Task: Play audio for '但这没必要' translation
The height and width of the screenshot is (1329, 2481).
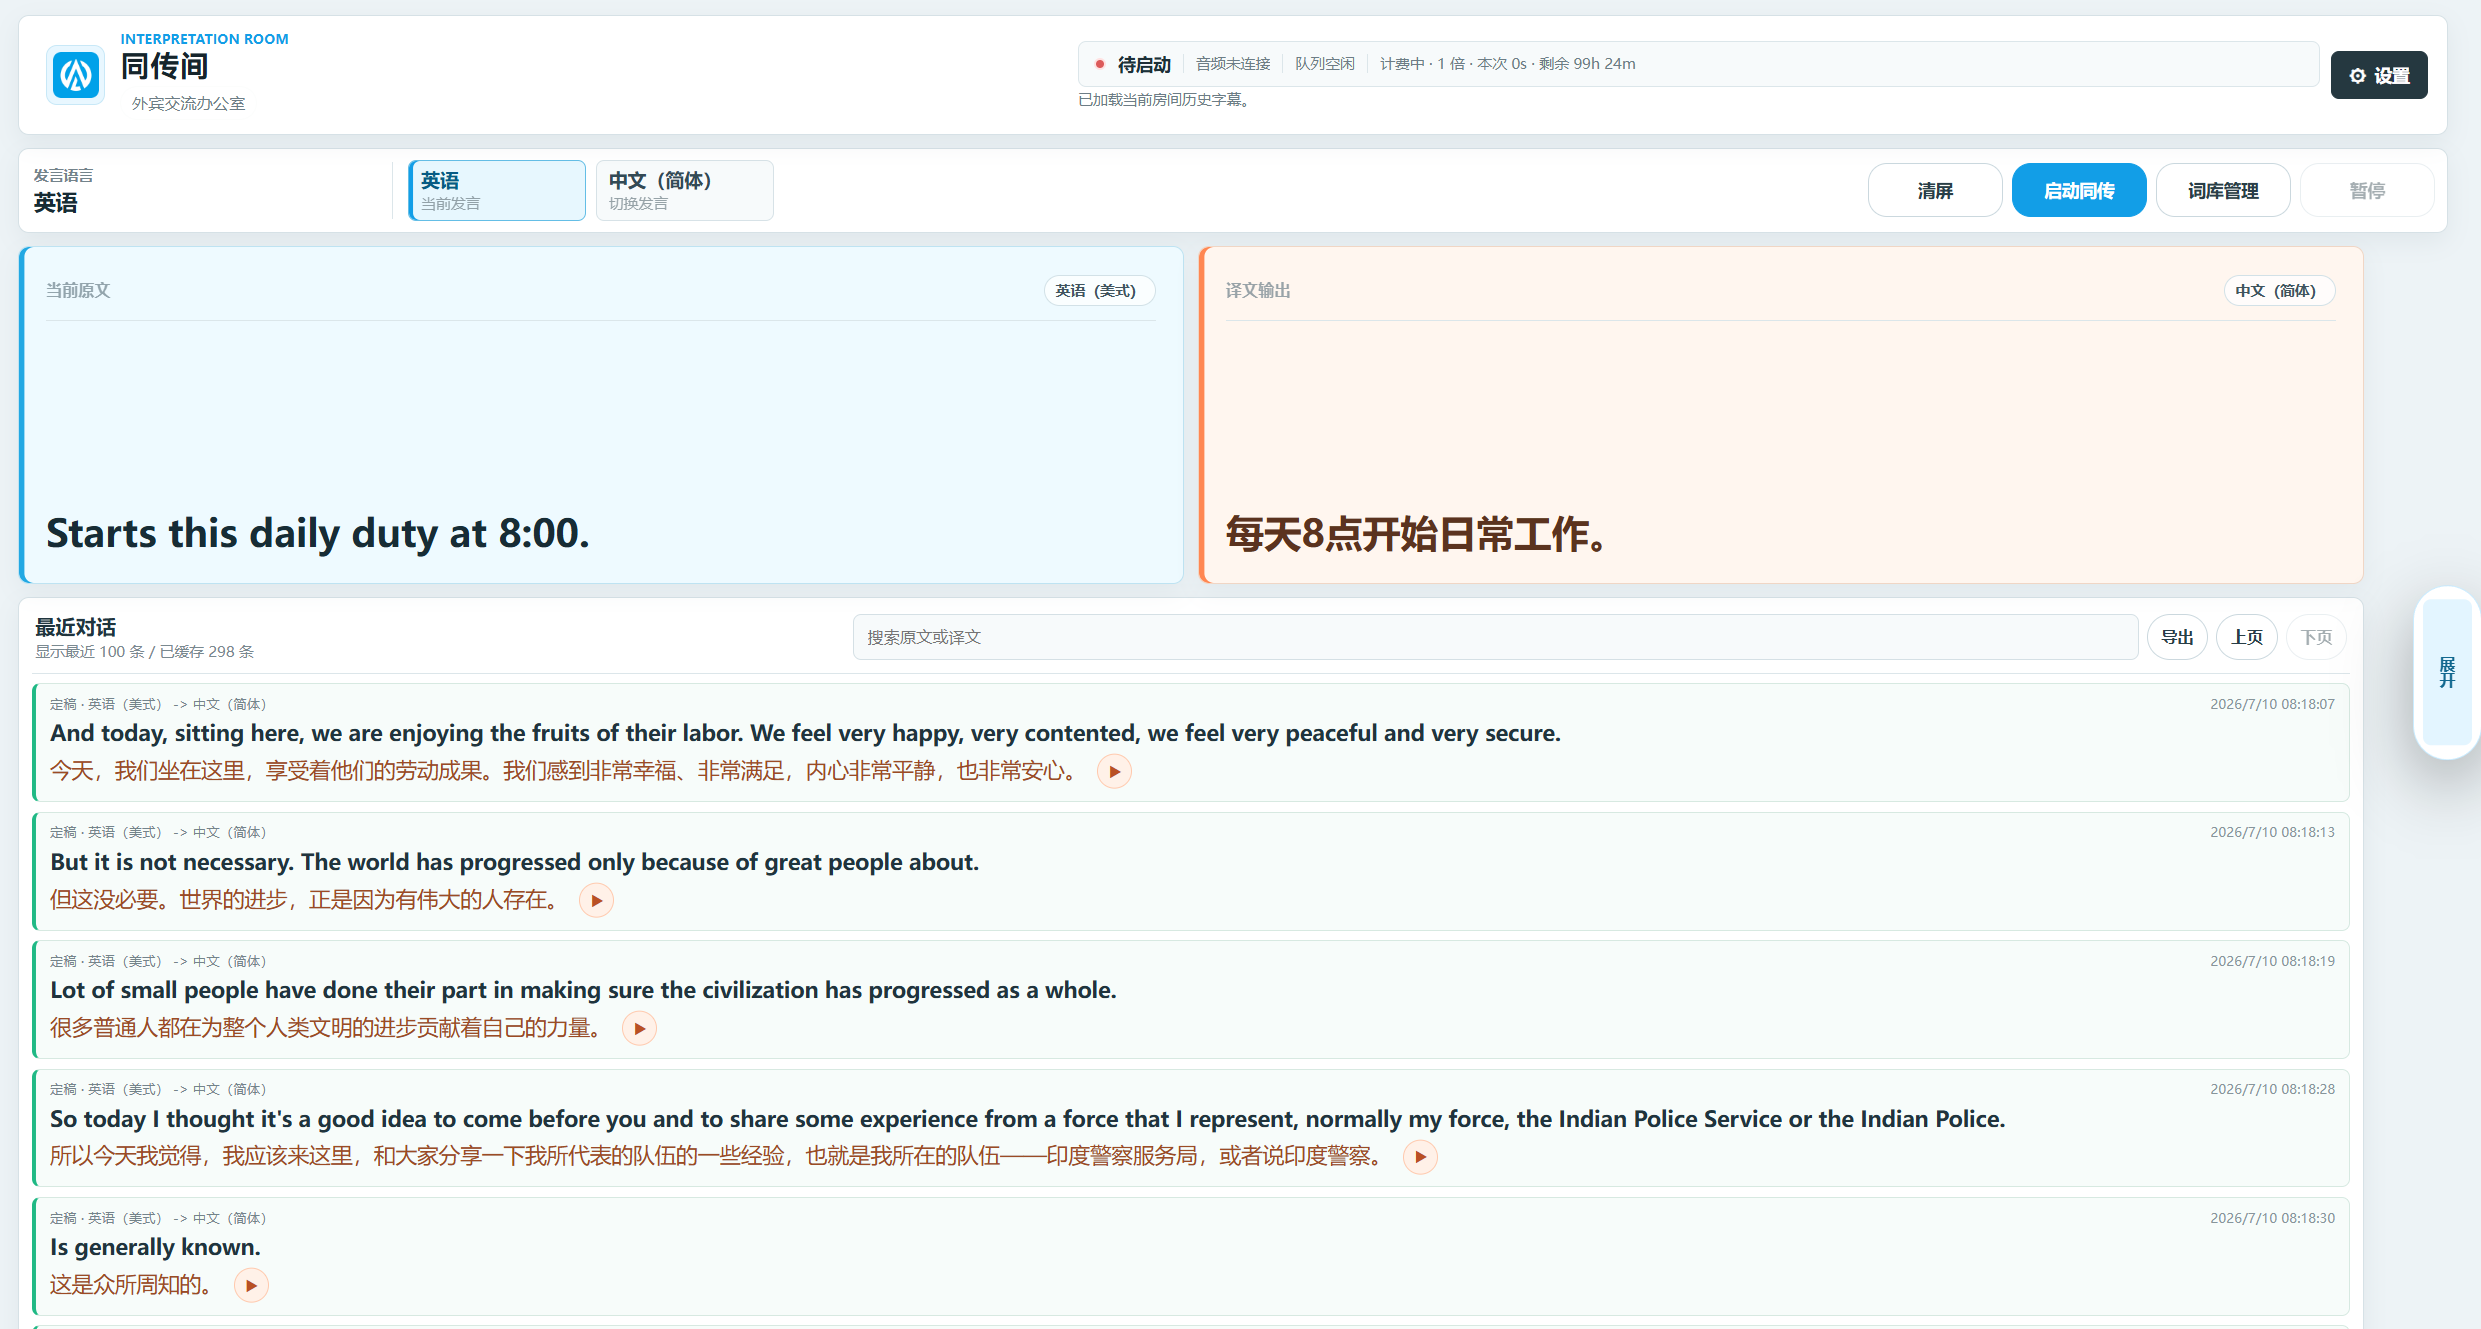Action: pos(596,900)
